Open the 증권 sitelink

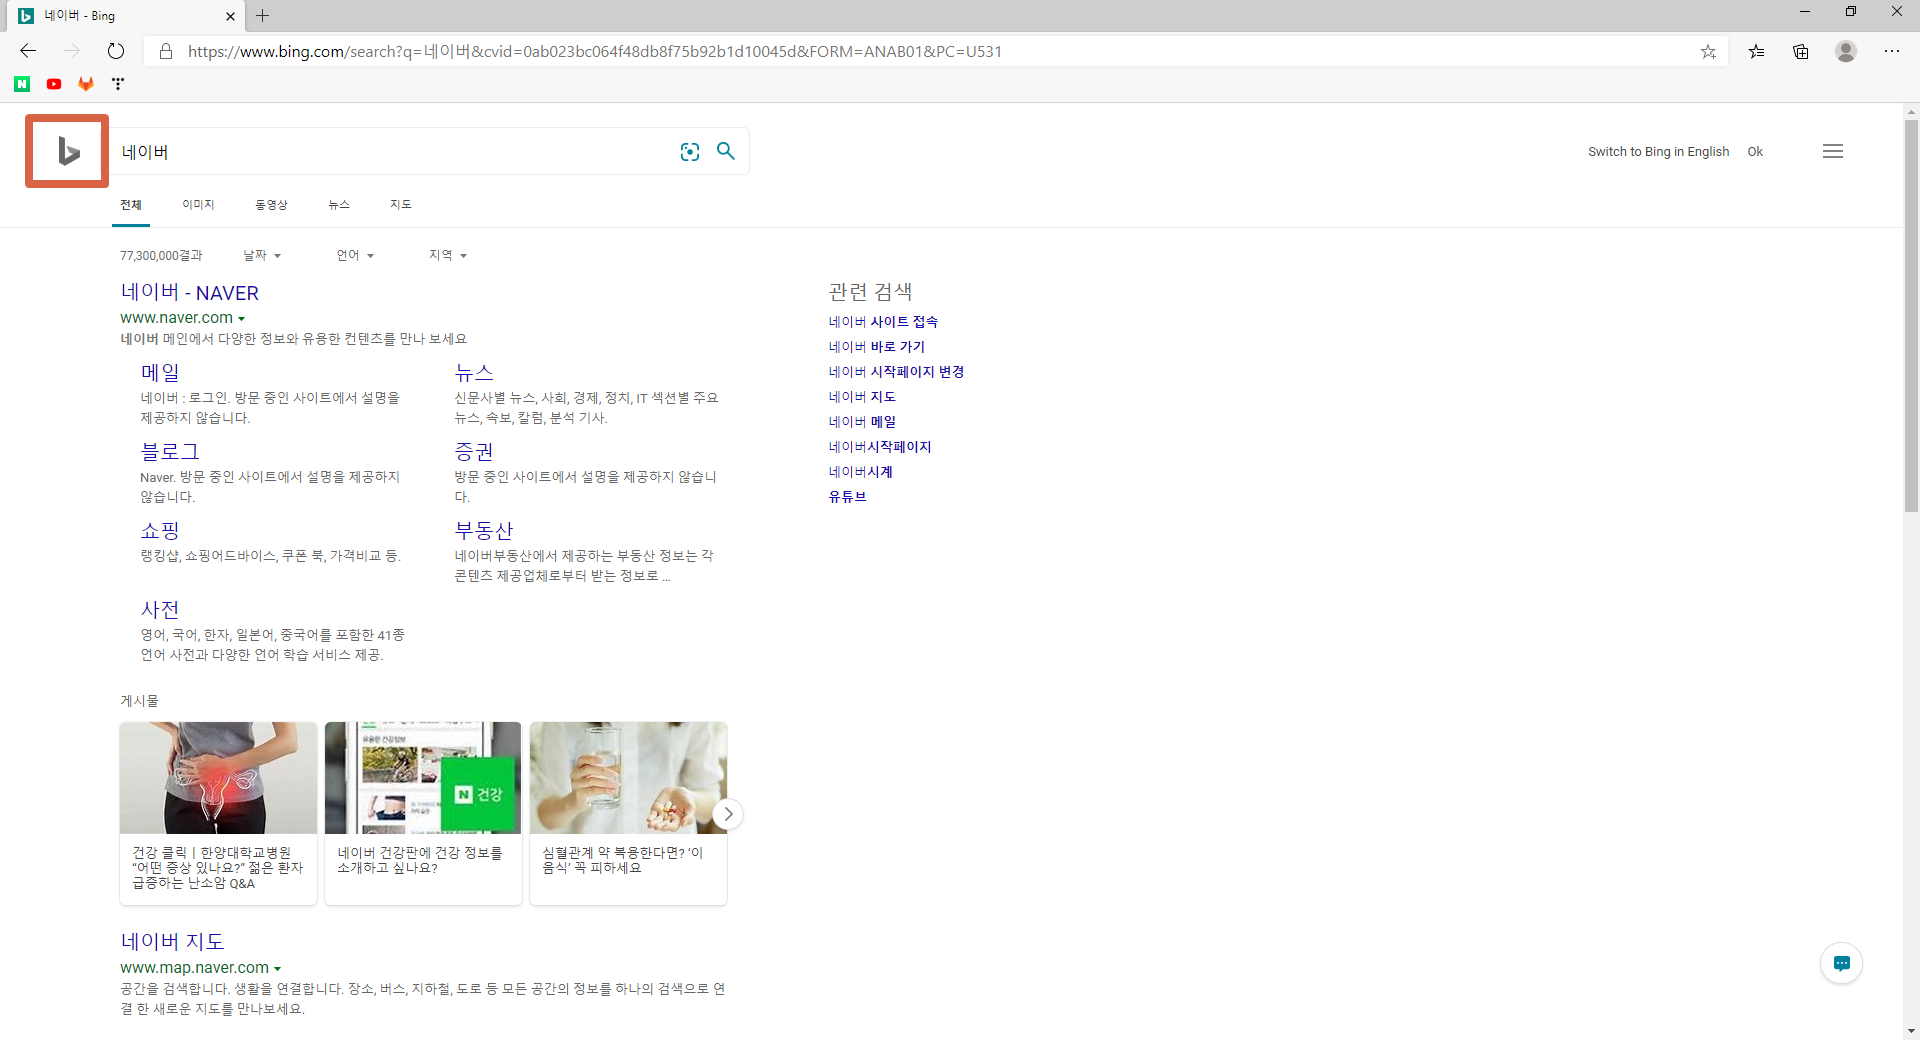point(474,452)
